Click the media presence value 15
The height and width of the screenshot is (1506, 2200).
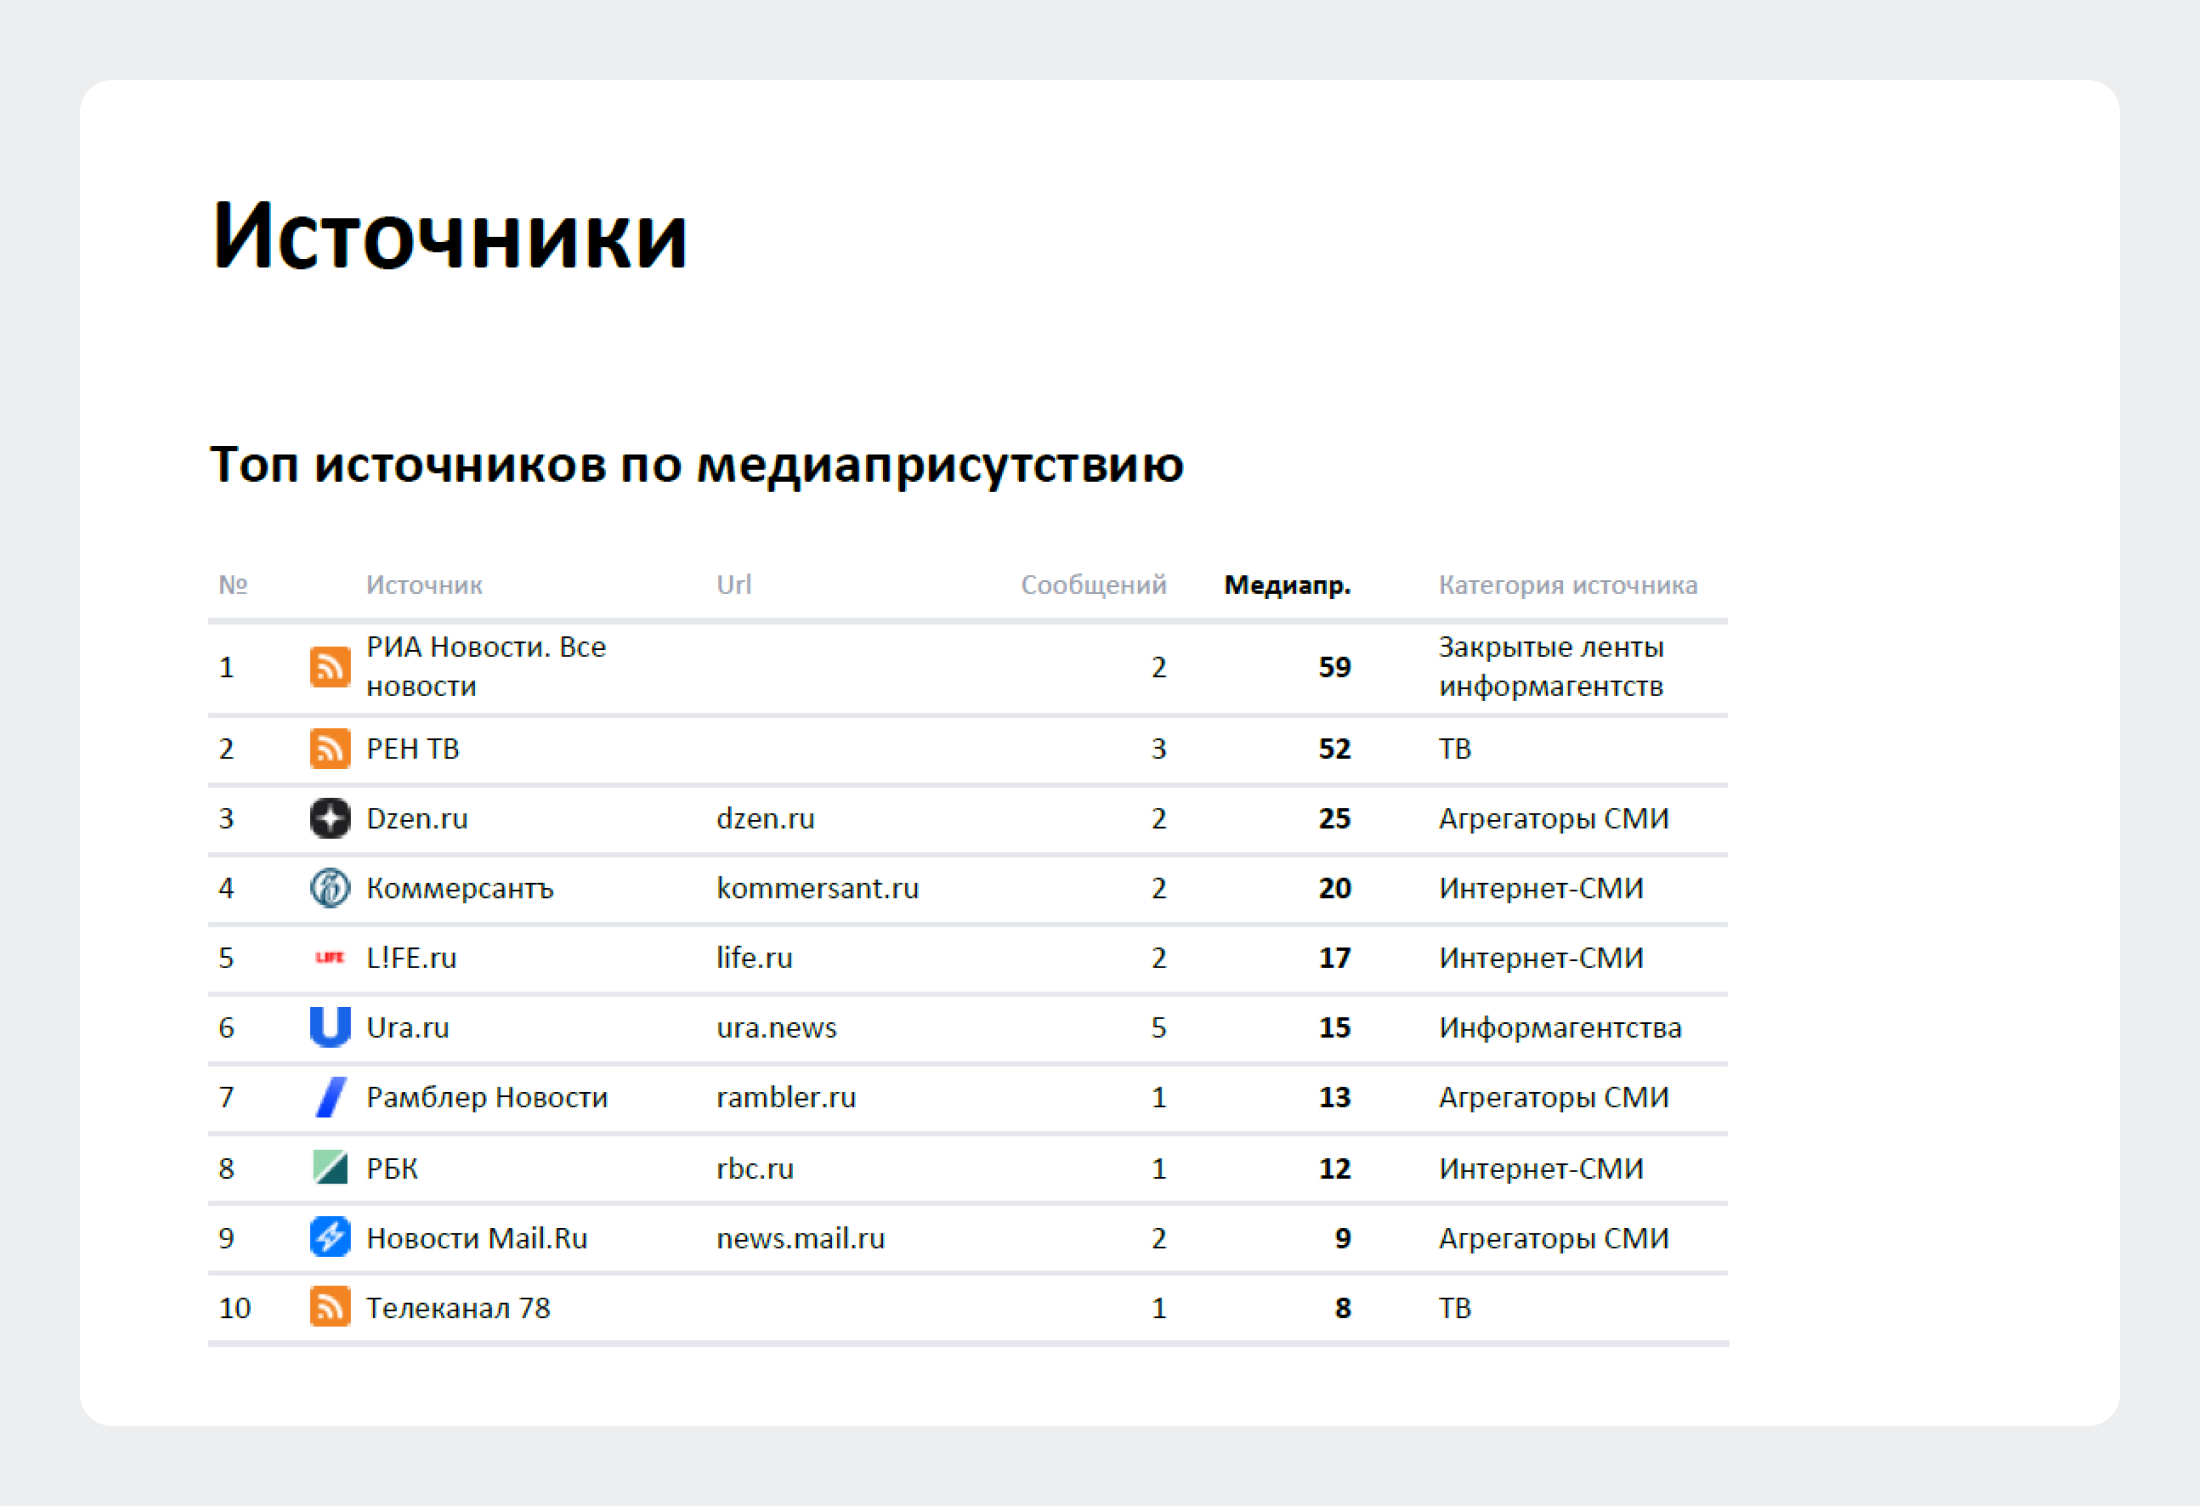click(x=1334, y=1027)
